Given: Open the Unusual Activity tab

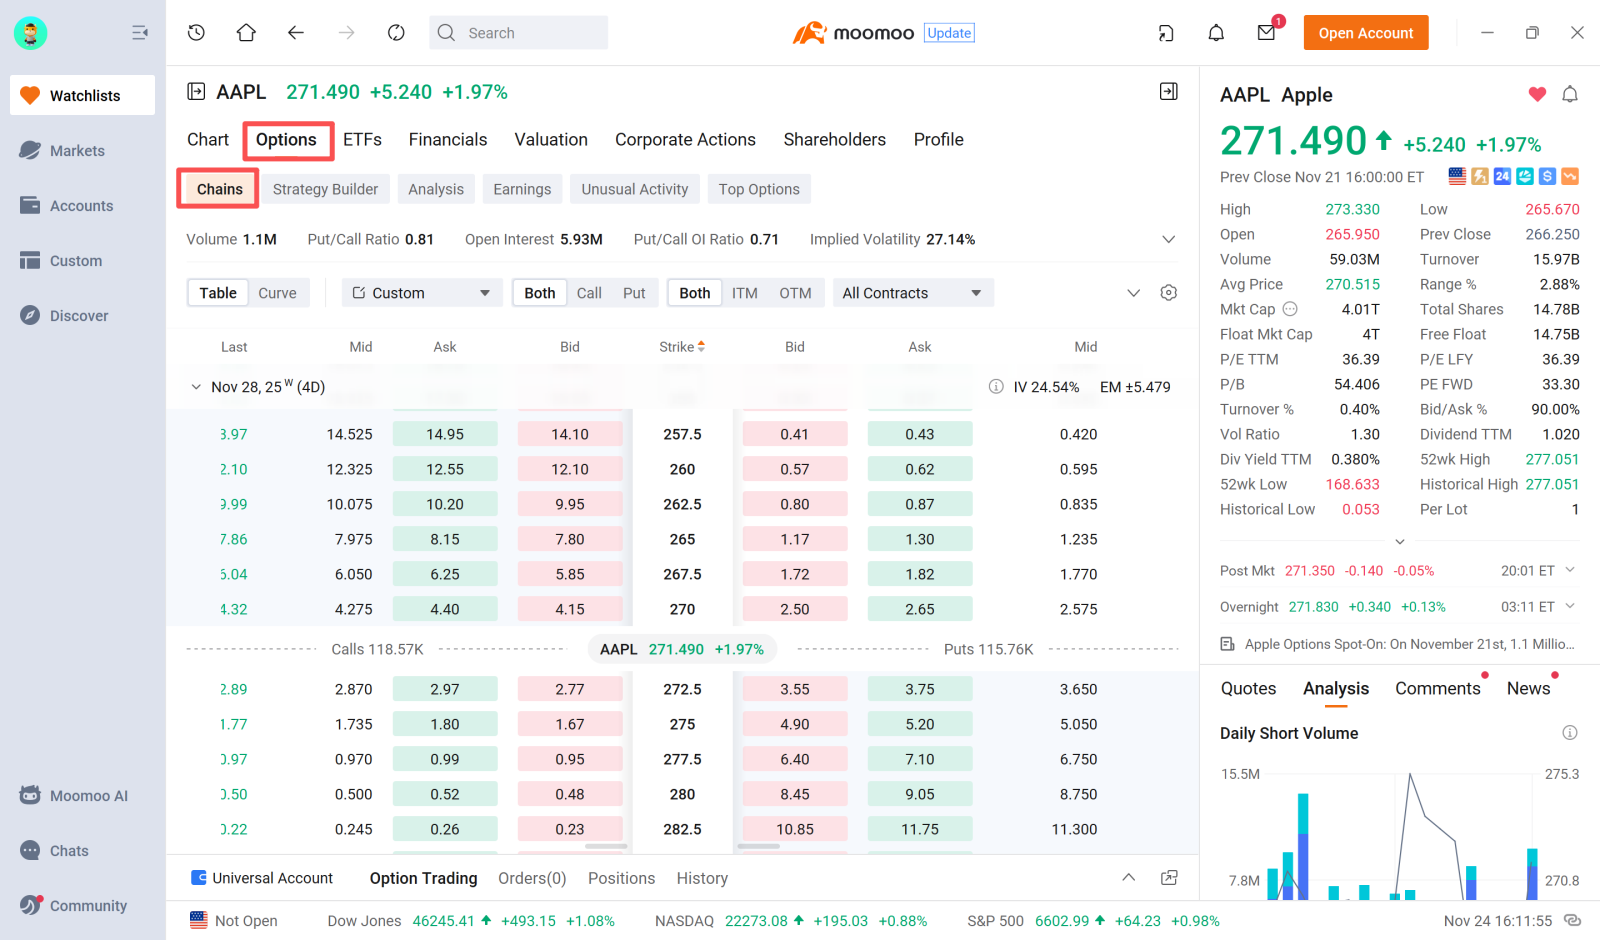Looking at the screenshot, I should pos(635,189).
